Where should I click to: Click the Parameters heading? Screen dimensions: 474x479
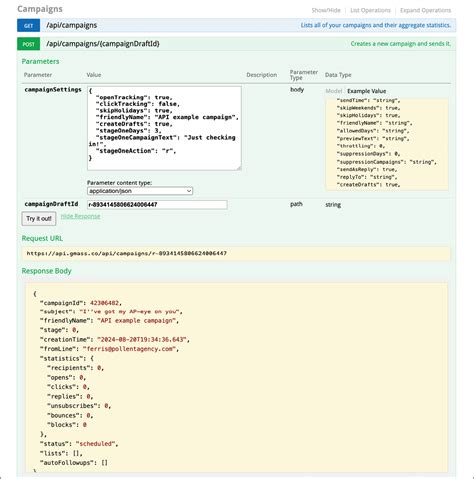(x=40, y=61)
